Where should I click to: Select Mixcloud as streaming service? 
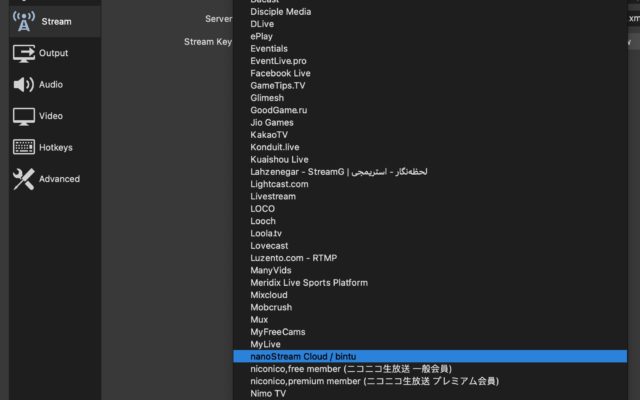coord(269,295)
